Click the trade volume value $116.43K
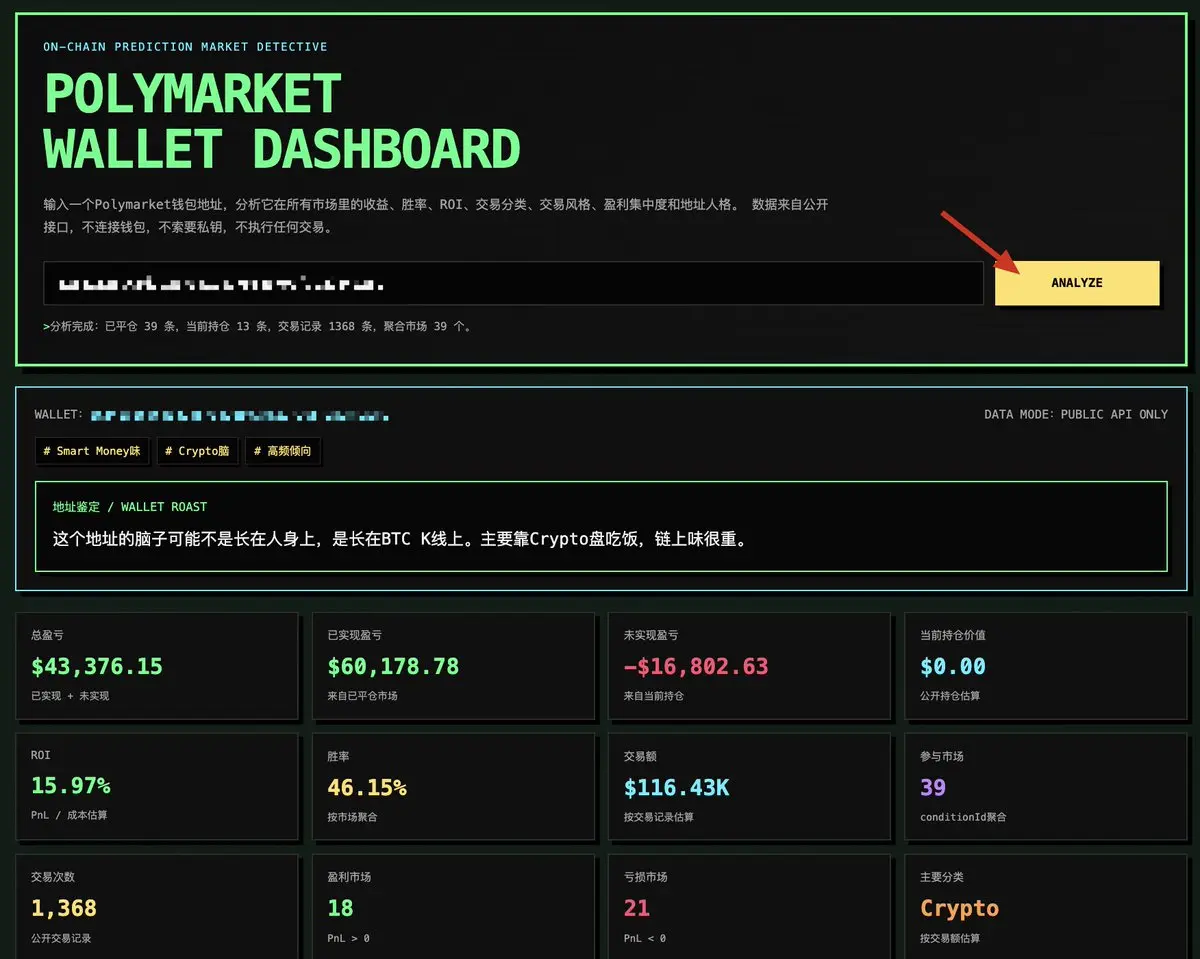Image resolution: width=1200 pixels, height=959 pixels. pos(677,787)
